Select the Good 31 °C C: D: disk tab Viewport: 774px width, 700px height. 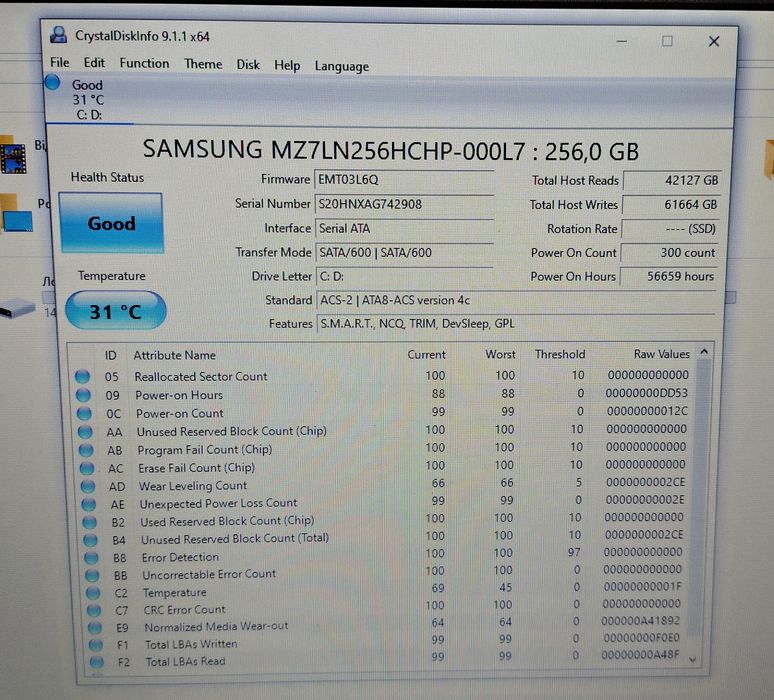[88, 100]
